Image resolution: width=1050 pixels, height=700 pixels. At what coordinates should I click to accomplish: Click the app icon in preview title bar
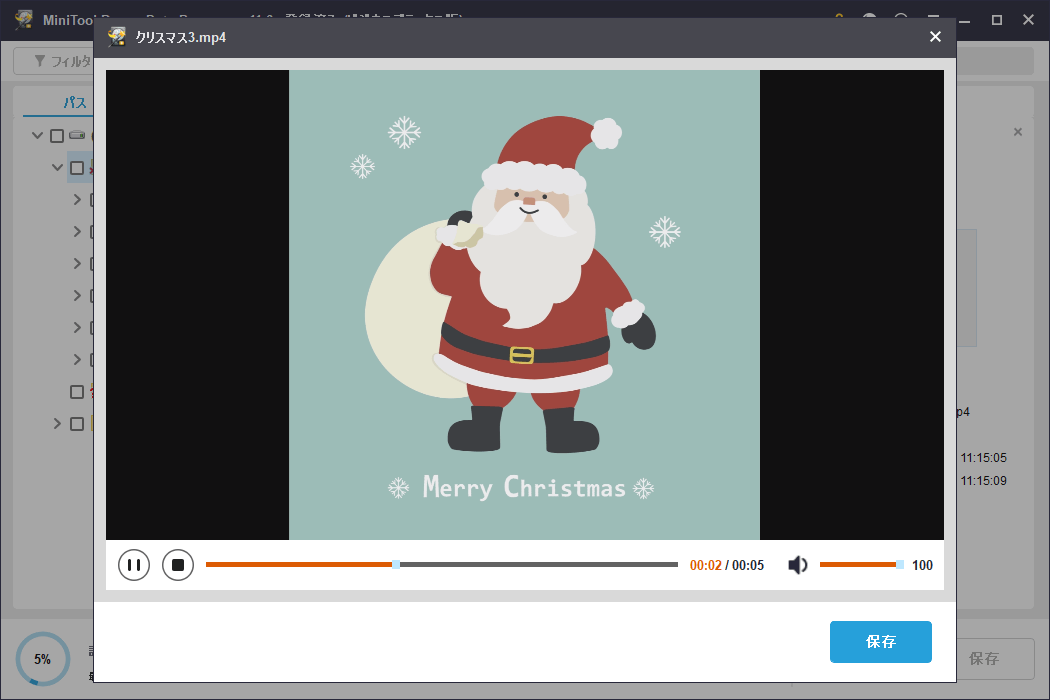pyautogui.click(x=118, y=37)
